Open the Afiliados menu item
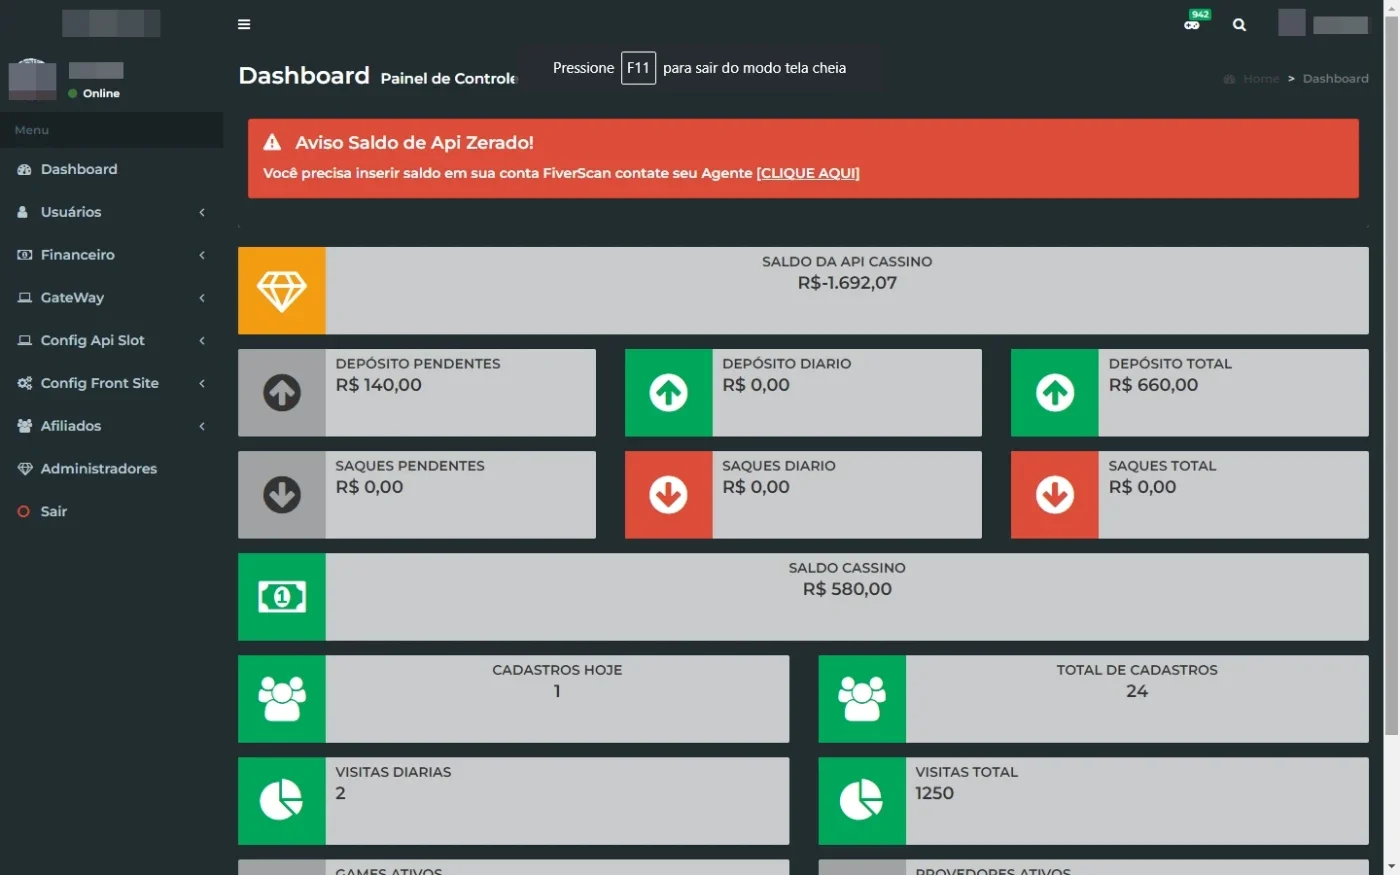 [x=111, y=426]
